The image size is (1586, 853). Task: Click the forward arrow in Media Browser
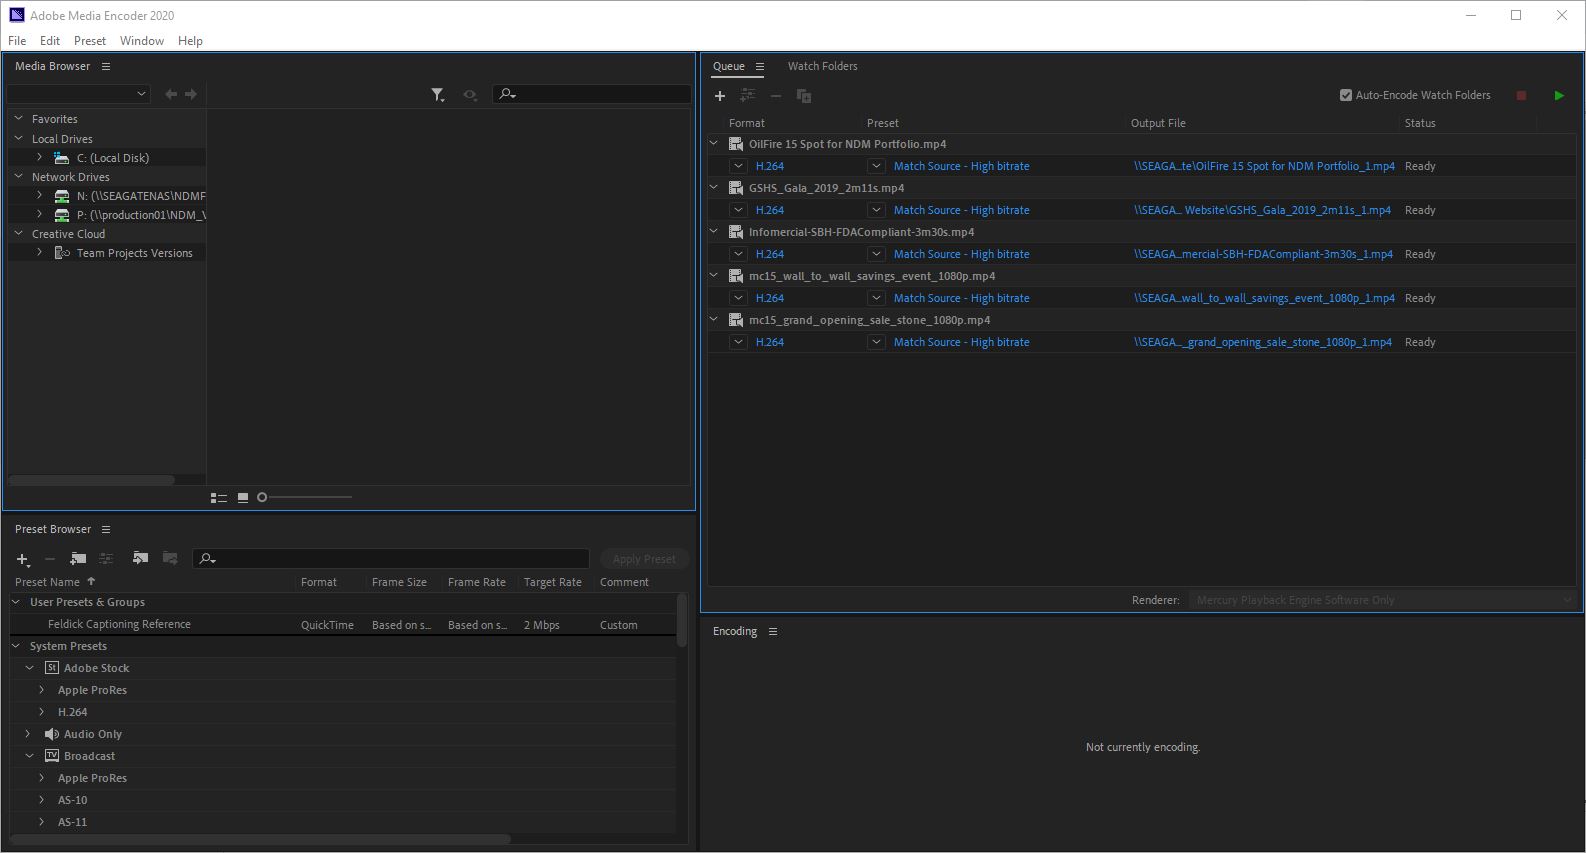click(191, 94)
